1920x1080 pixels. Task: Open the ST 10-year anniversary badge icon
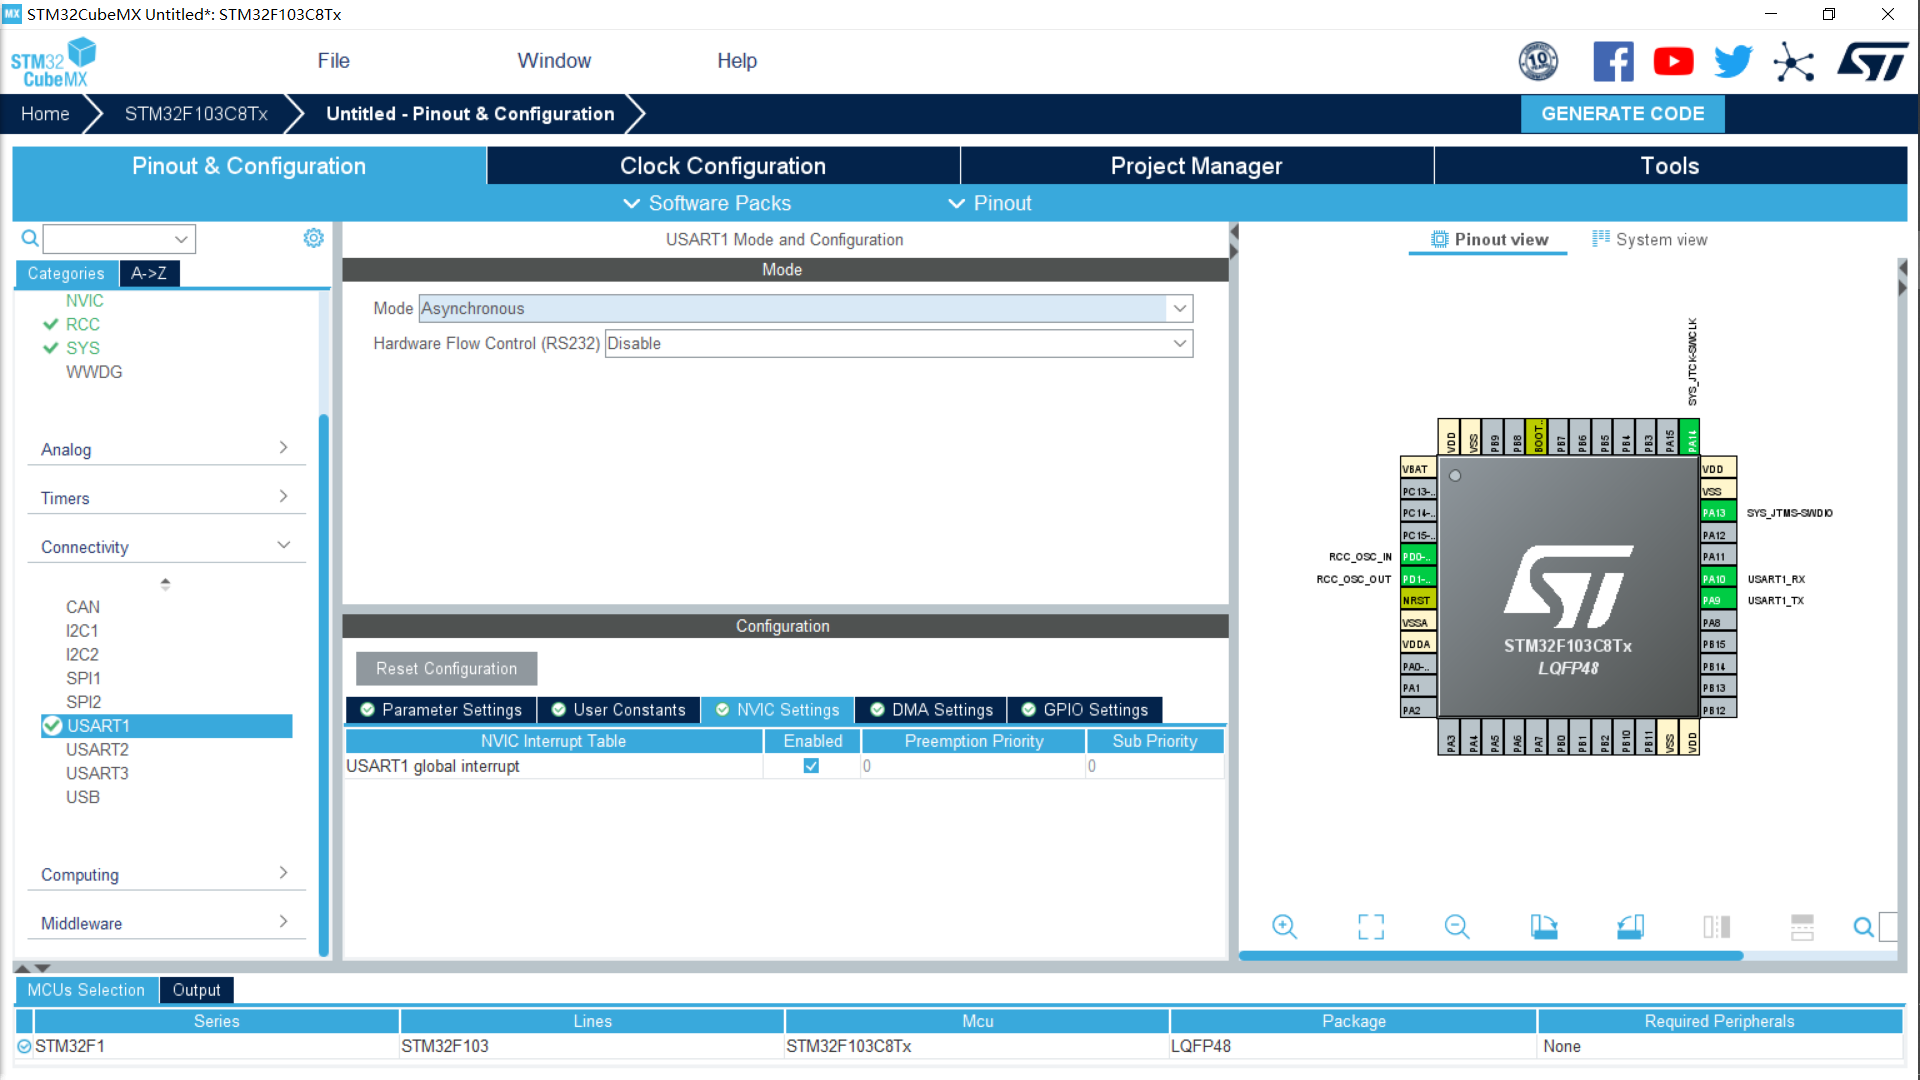click(x=1538, y=61)
